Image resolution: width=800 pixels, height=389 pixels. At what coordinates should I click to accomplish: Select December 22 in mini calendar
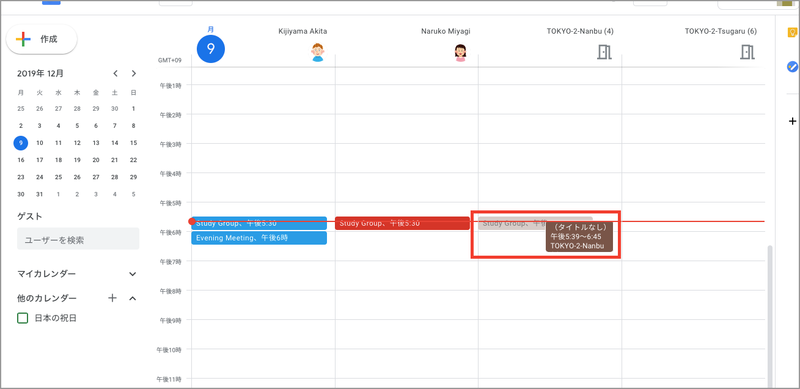click(133, 160)
